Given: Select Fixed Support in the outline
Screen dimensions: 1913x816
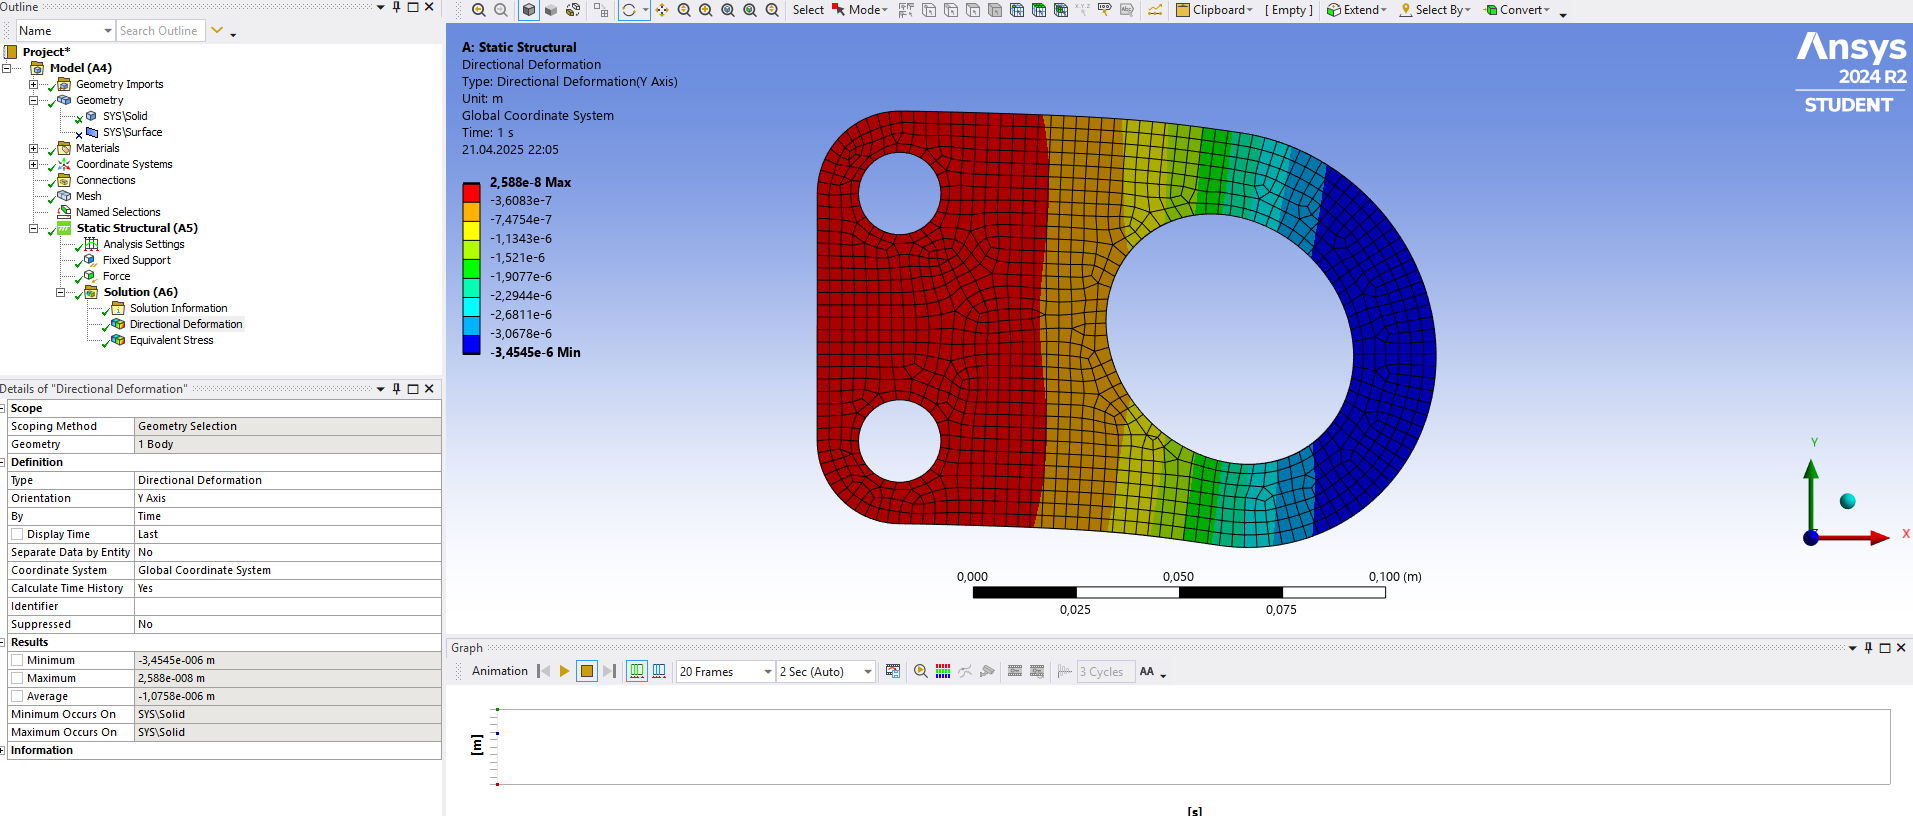Looking at the screenshot, I should [x=136, y=260].
